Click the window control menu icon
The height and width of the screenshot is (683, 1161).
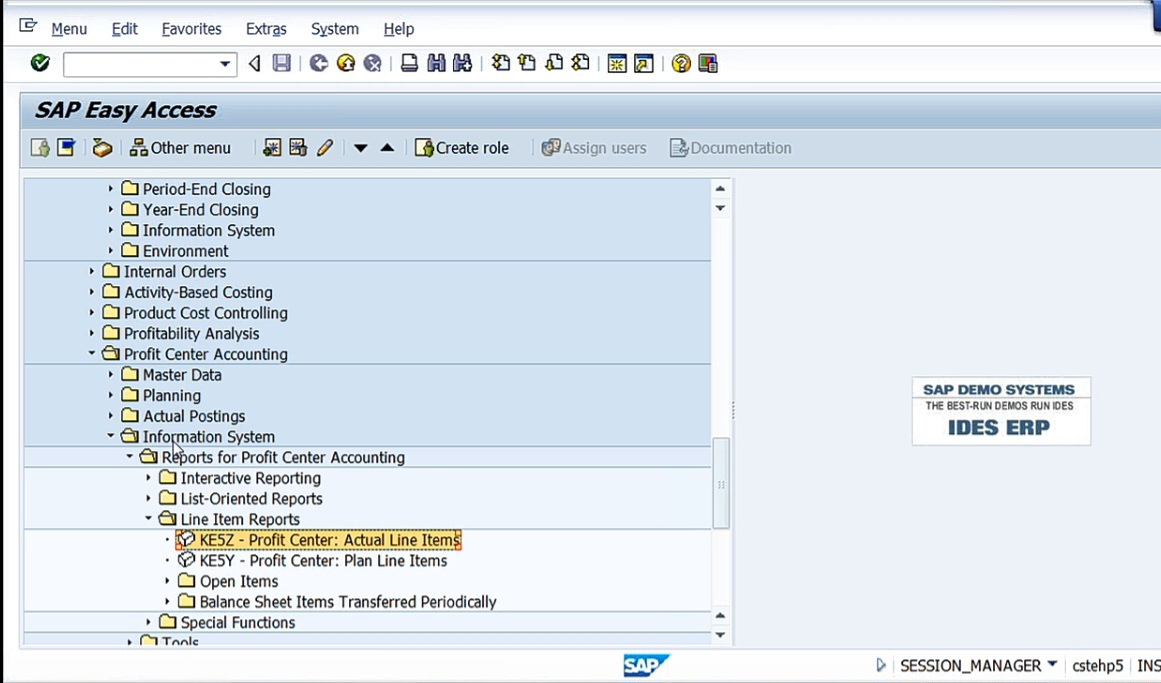tap(28, 27)
